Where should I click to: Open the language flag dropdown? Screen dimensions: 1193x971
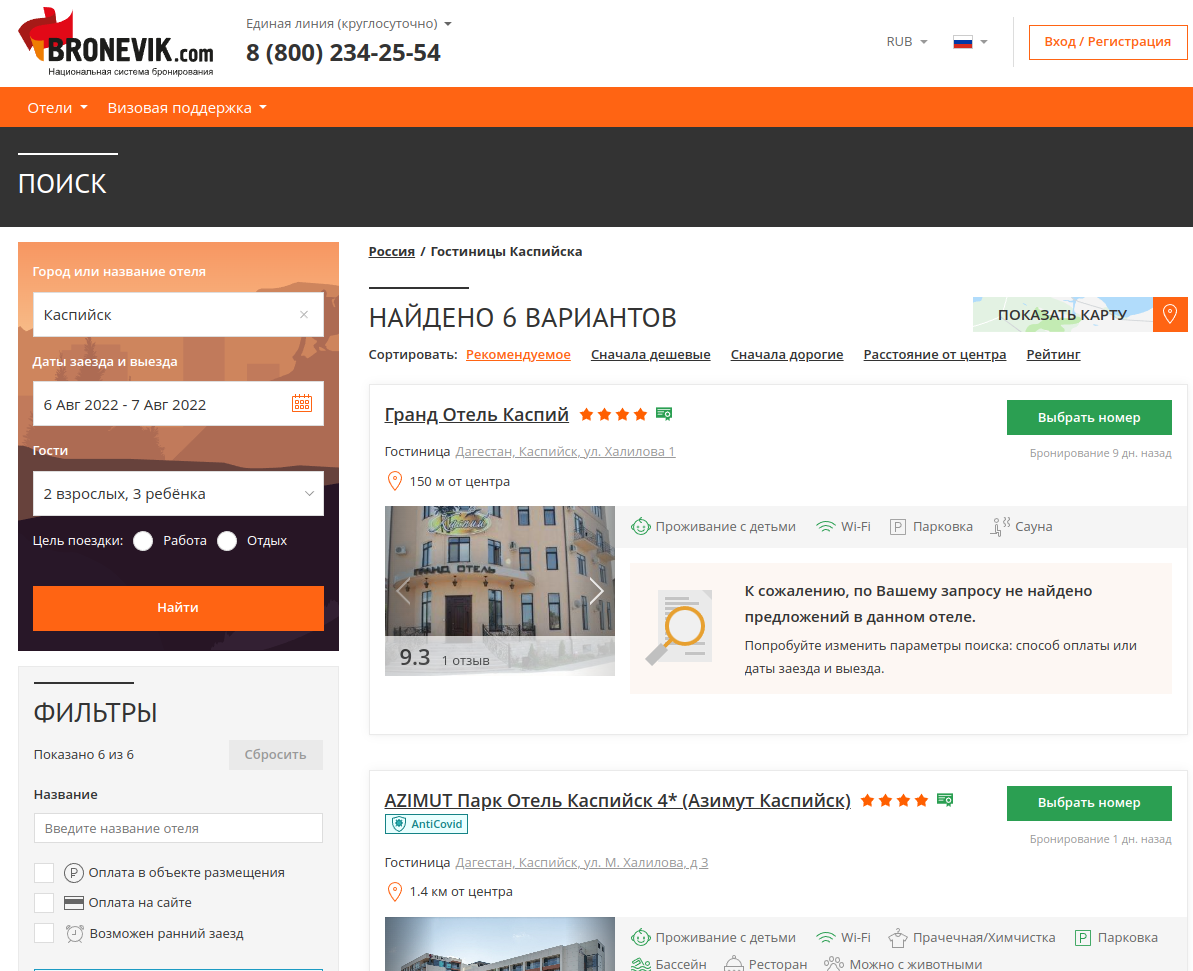[970, 42]
